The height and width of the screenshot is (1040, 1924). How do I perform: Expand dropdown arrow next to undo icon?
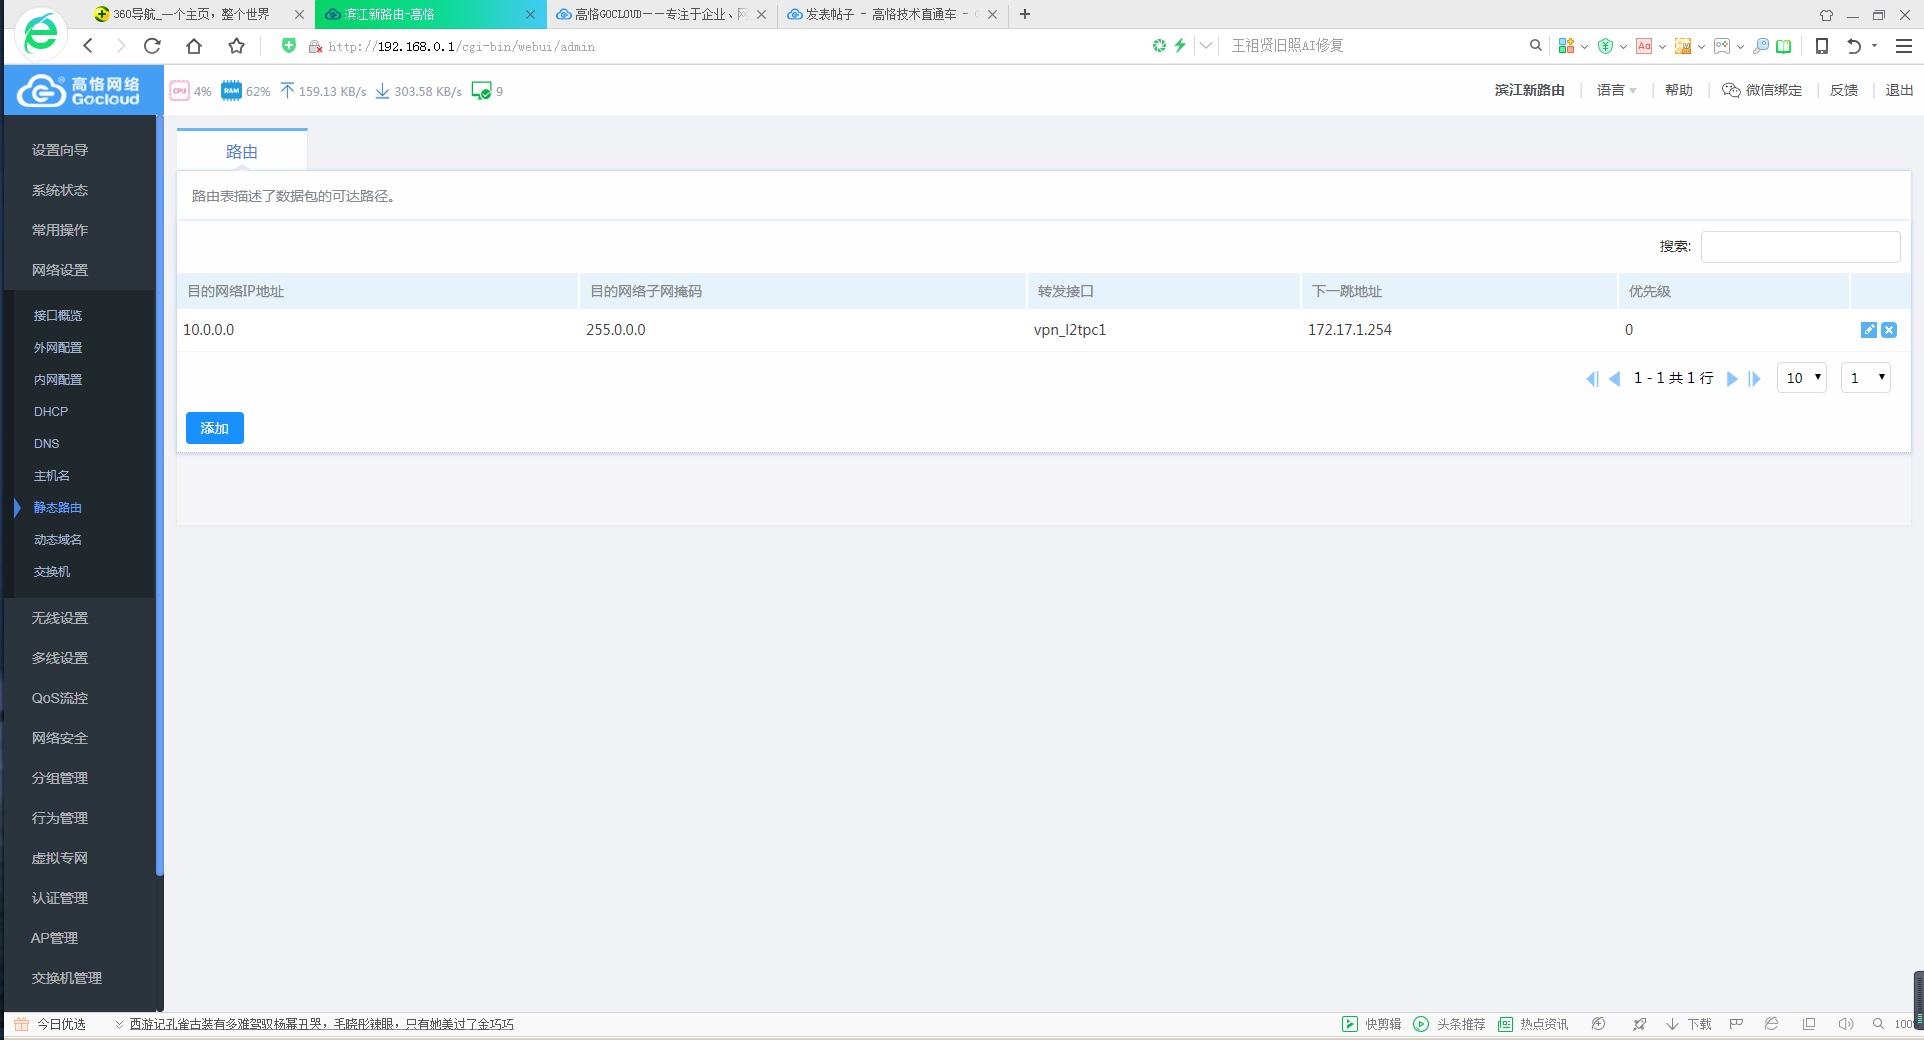[x=1874, y=46]
